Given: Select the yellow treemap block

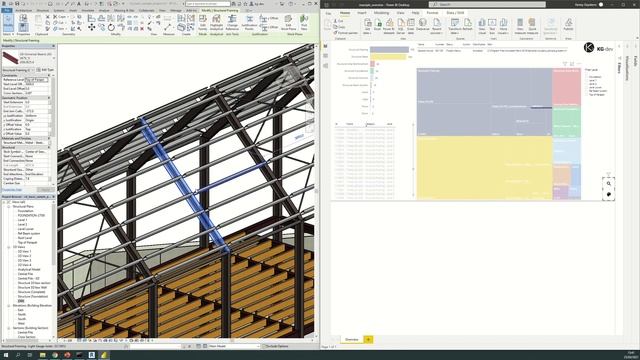Looking at the screenshot, I should click(484, 168).
